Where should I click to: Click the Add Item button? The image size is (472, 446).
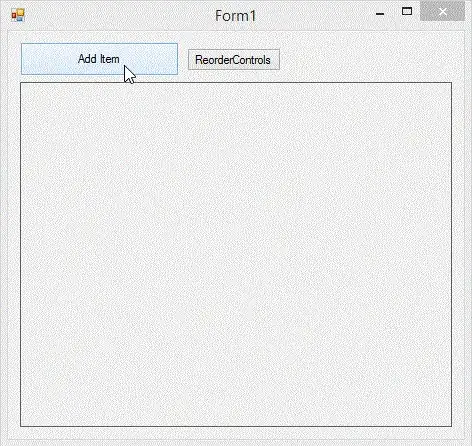click(x=99, y=59)
